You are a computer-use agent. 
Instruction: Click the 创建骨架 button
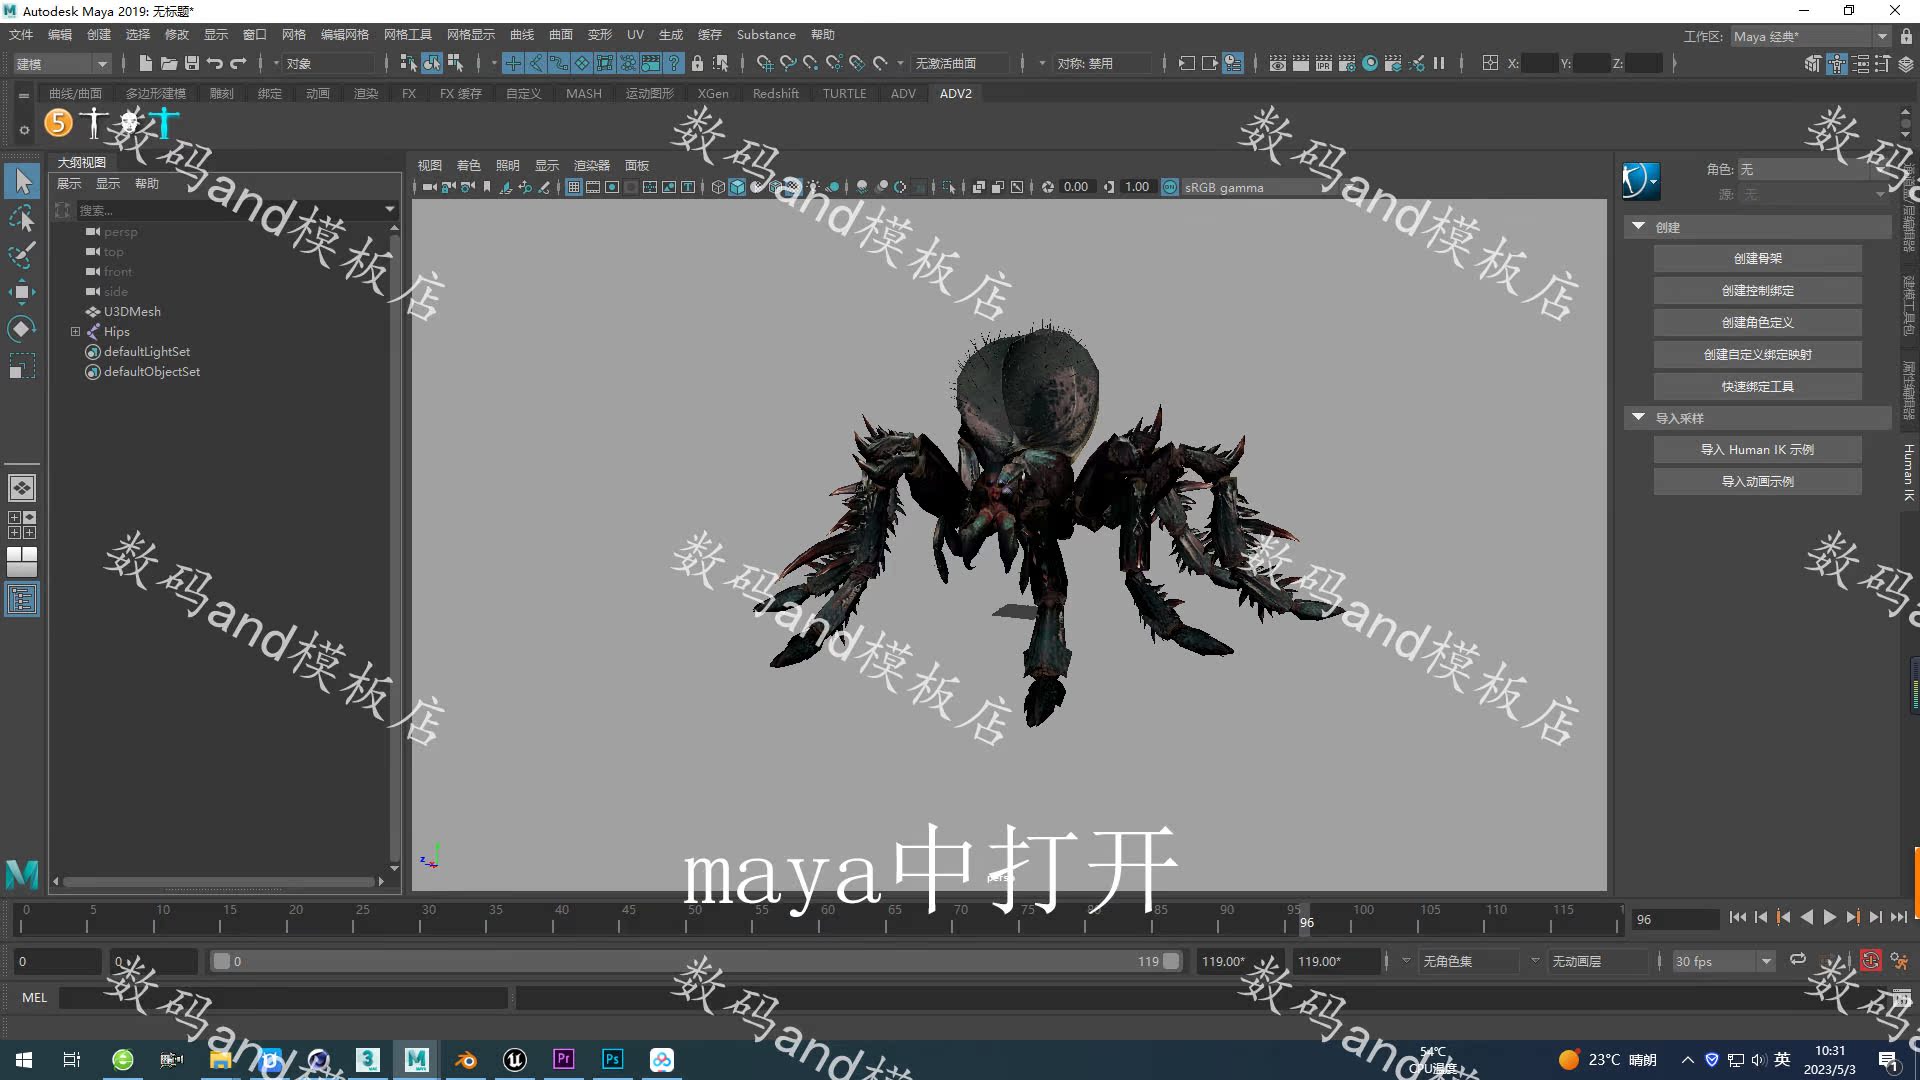[1757, 259]
